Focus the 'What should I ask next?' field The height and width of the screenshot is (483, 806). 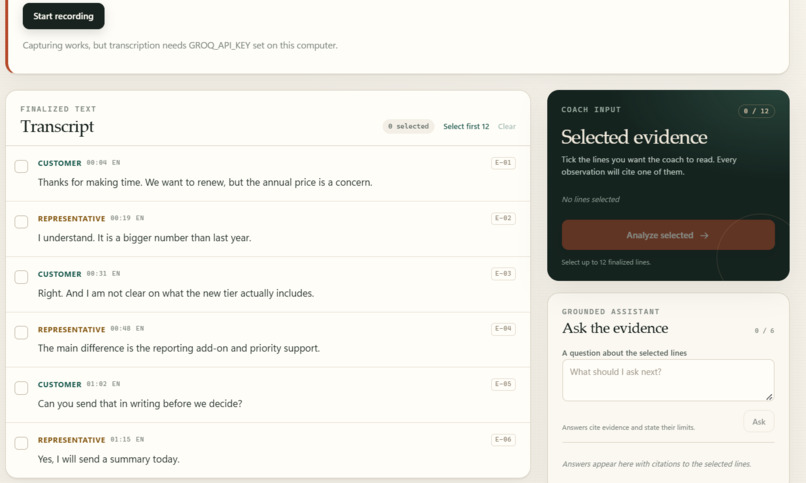(x=668, y=380)
